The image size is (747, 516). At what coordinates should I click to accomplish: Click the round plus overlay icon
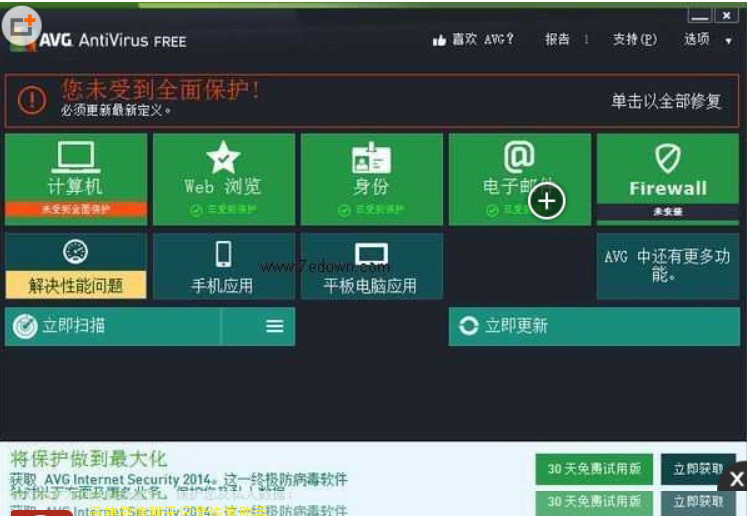(x=546, y=201)
